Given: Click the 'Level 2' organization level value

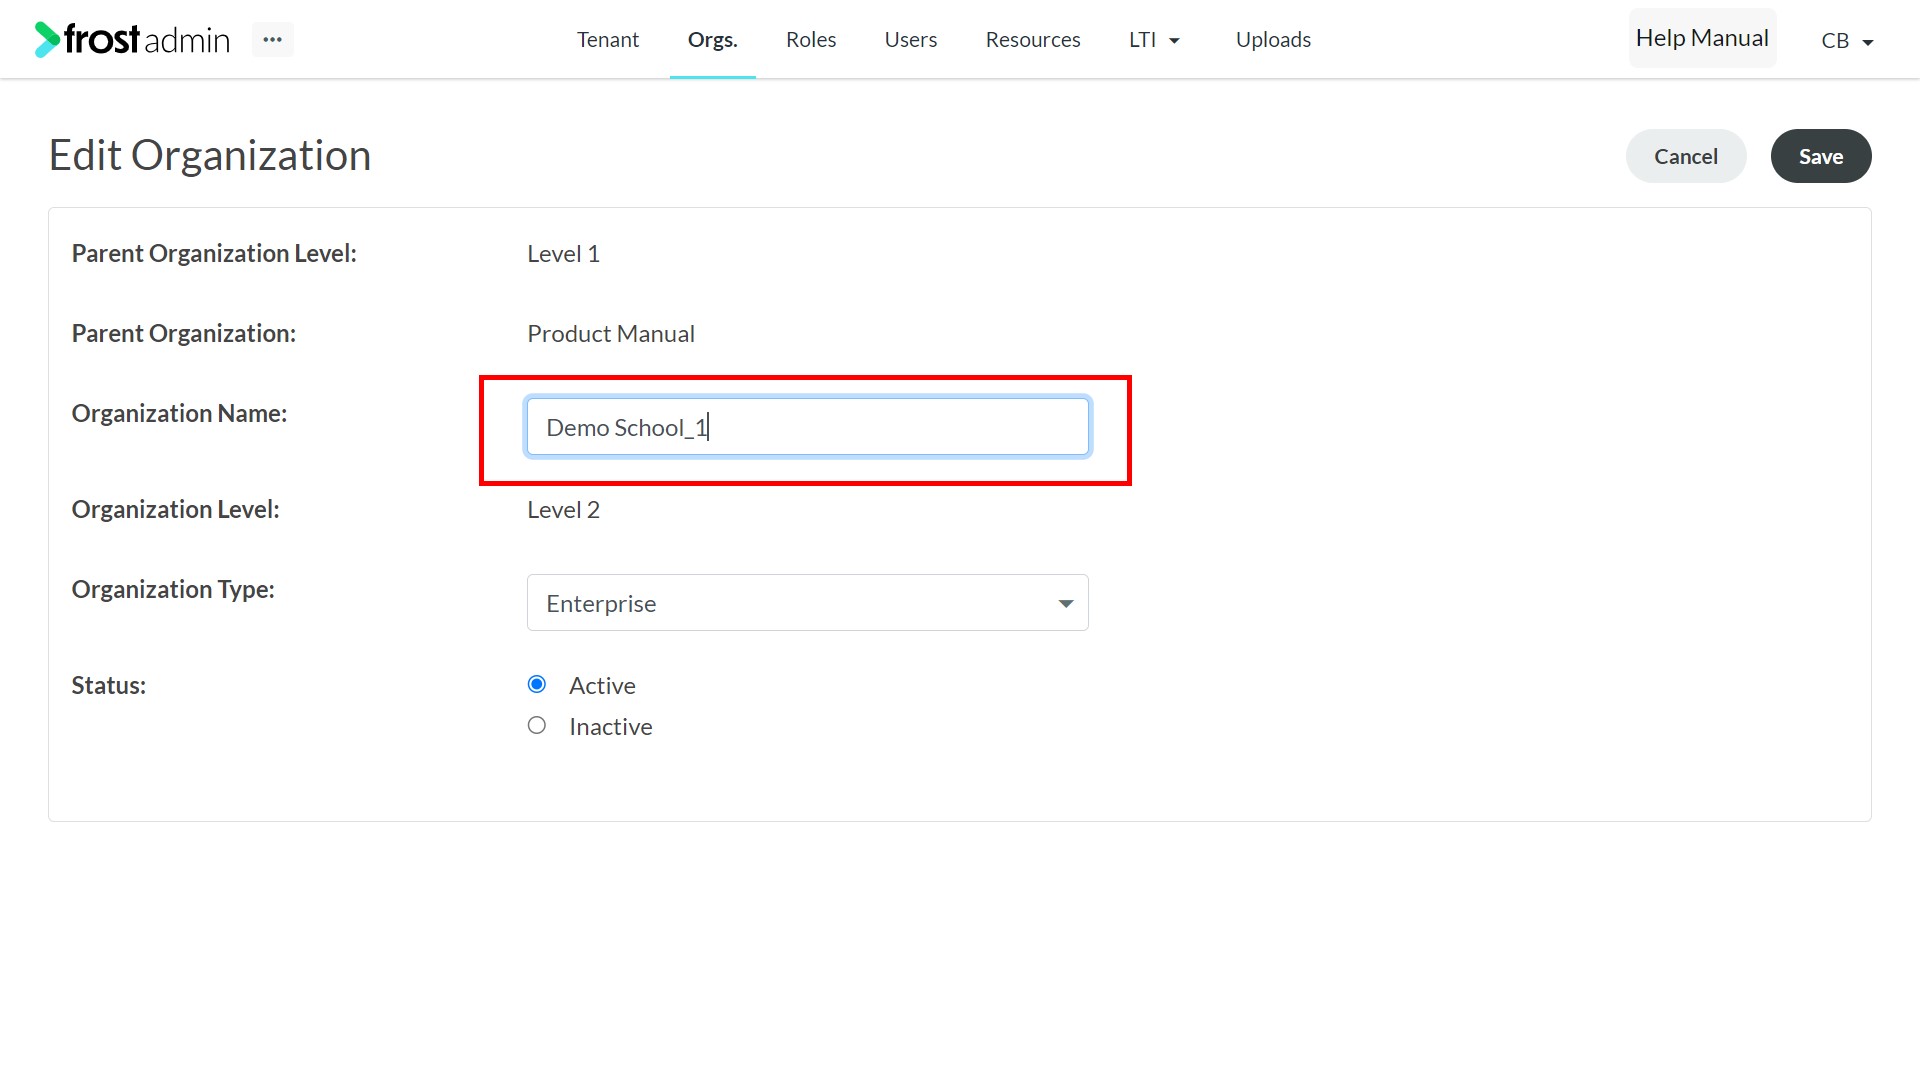Looking at the screenshot, I should point(563,510).
